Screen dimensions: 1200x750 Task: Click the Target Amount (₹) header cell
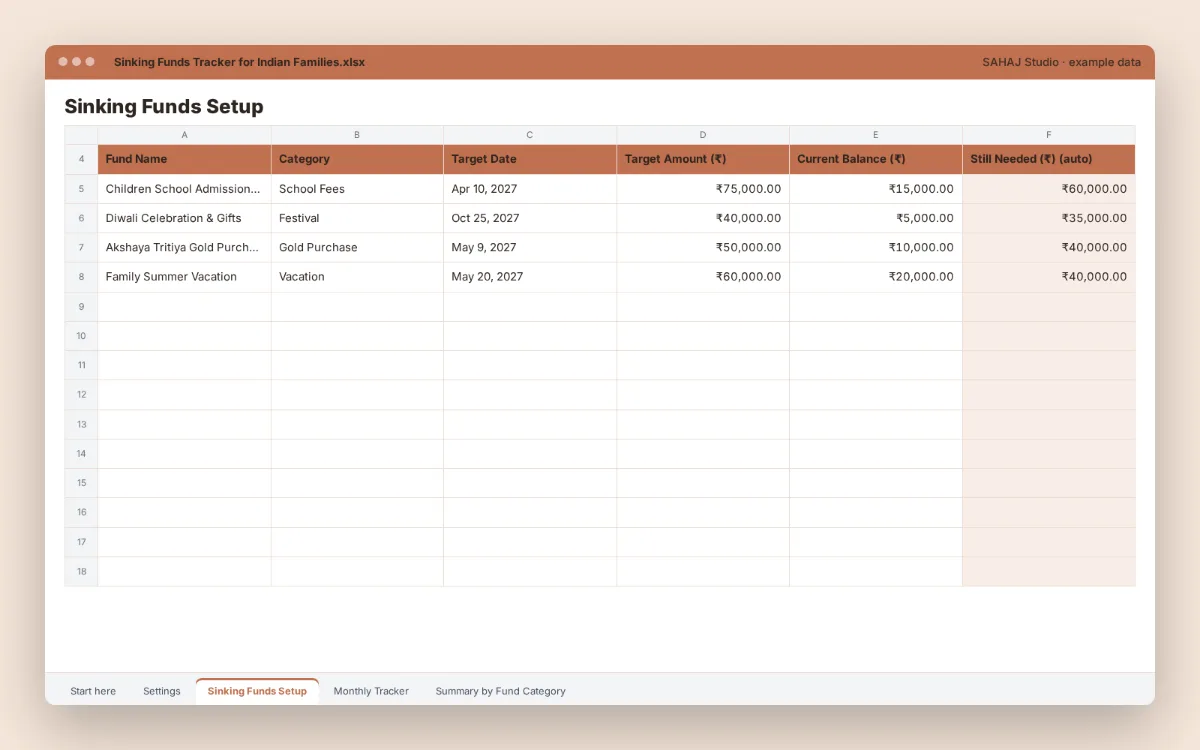tap(703, 159)
